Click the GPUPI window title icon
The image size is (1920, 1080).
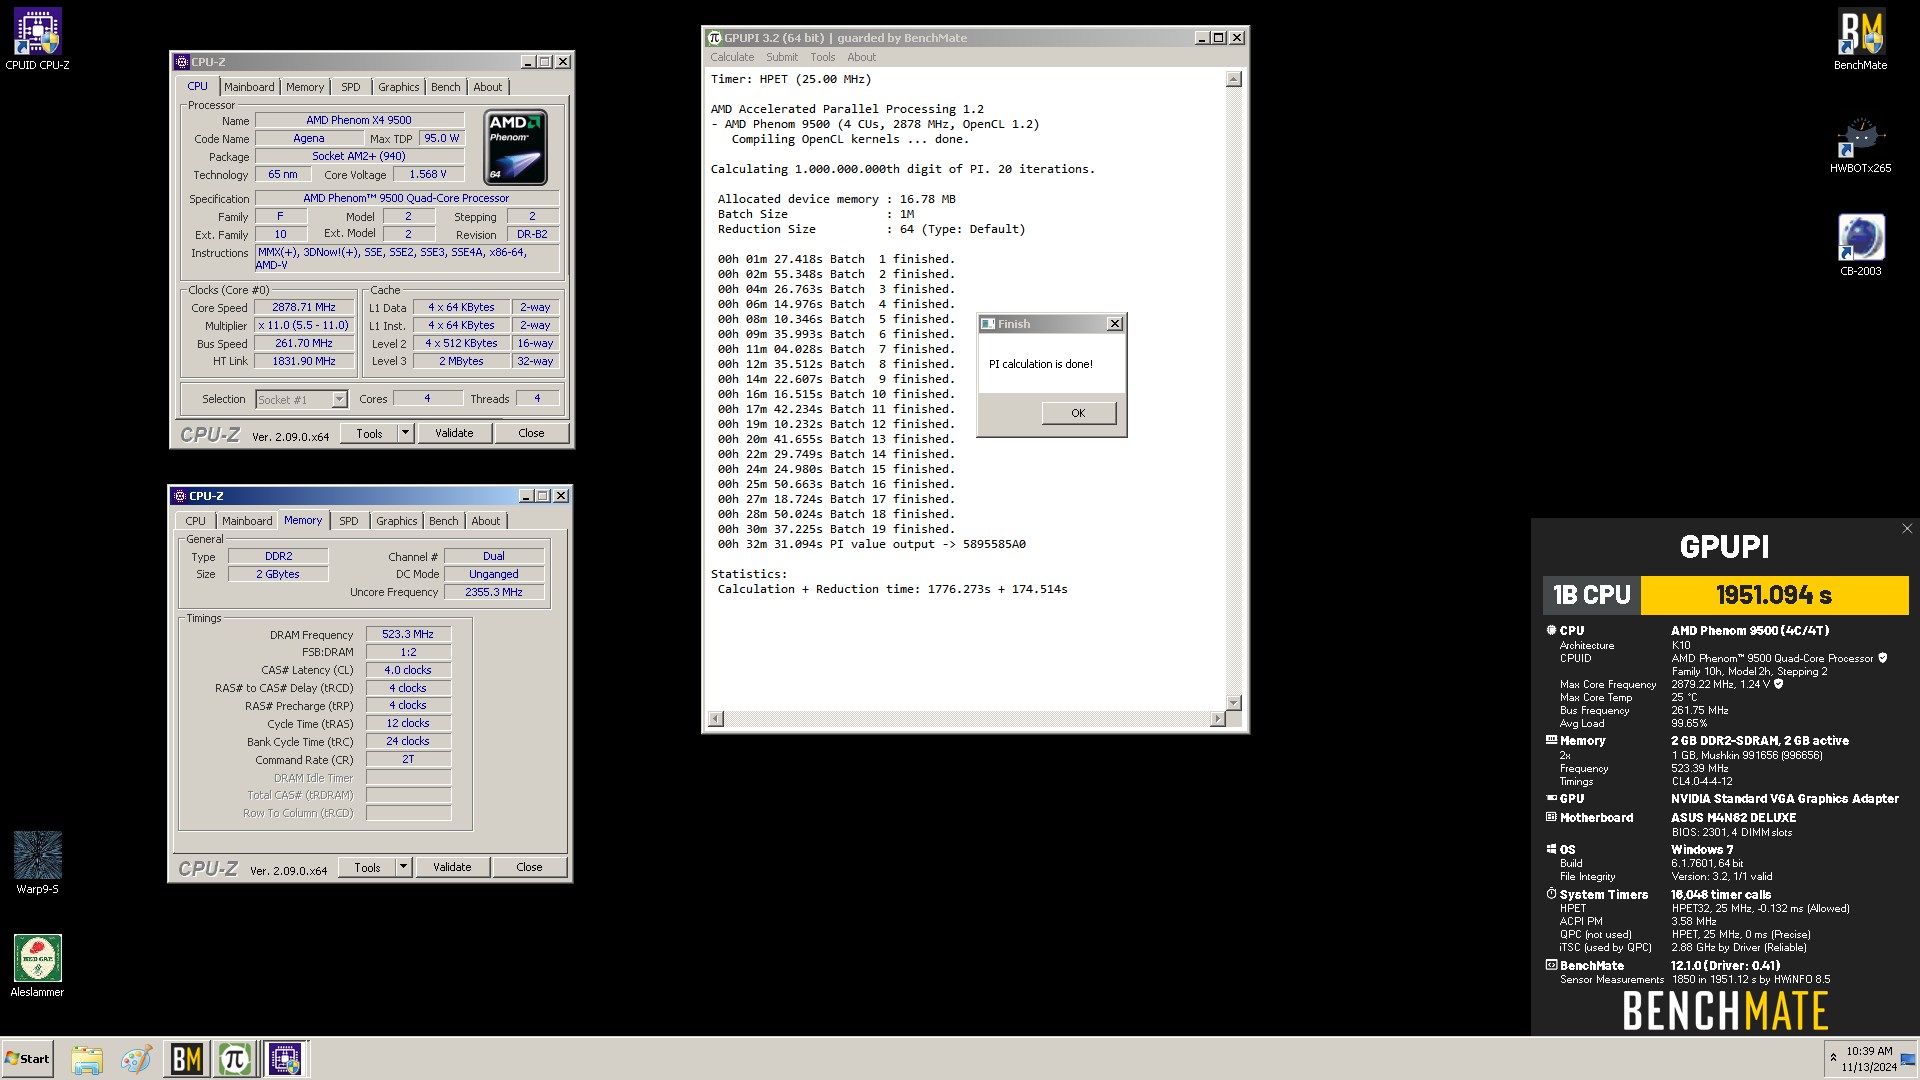tap(714, 38)
